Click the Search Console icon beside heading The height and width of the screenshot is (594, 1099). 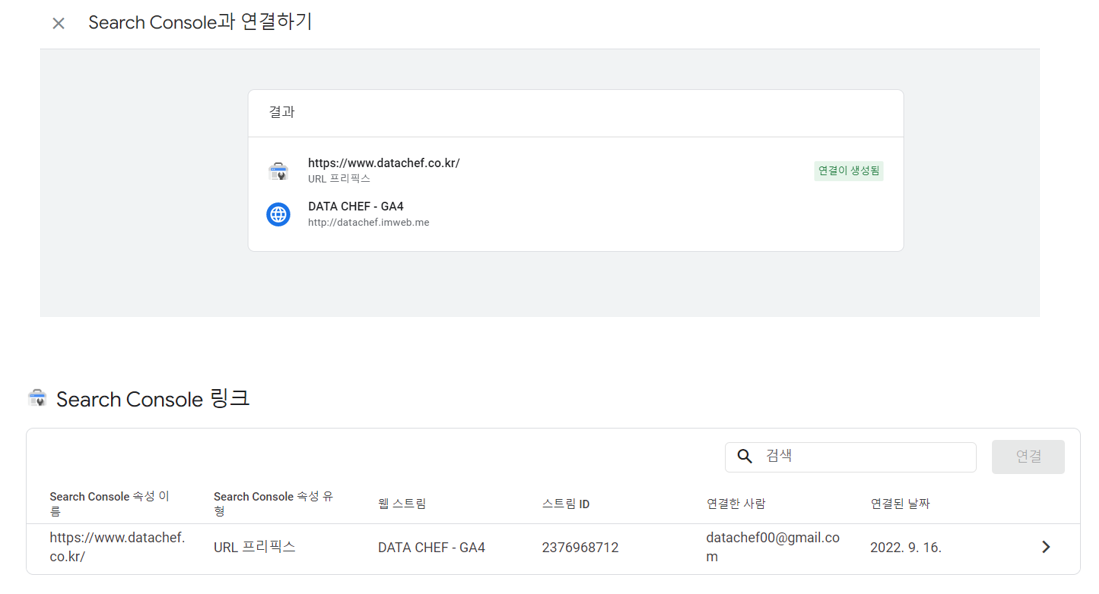click(38, 398)
